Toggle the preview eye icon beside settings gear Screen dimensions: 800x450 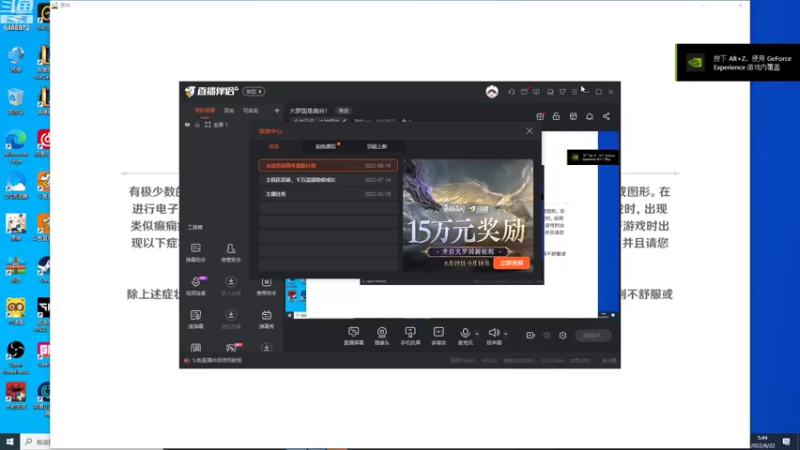(547, 335)
